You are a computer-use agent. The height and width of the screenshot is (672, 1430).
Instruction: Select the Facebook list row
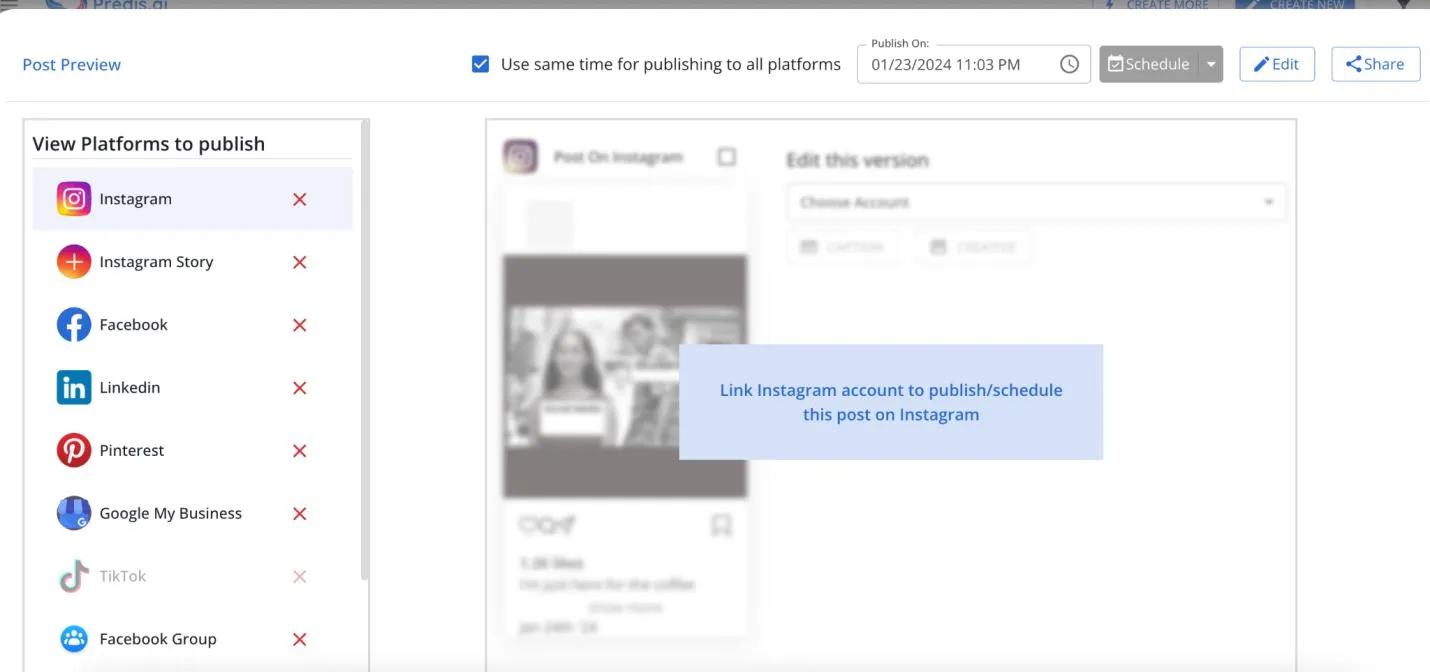coord(192,325)
